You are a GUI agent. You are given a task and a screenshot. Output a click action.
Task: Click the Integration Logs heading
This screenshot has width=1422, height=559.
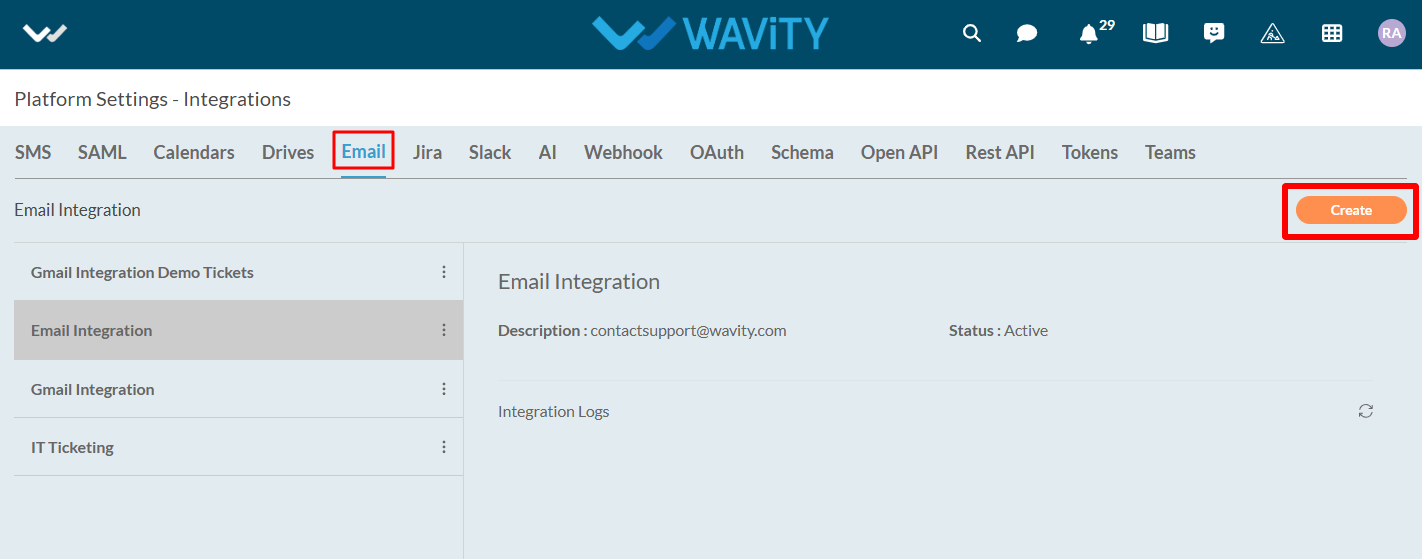(x=553, y=411)
